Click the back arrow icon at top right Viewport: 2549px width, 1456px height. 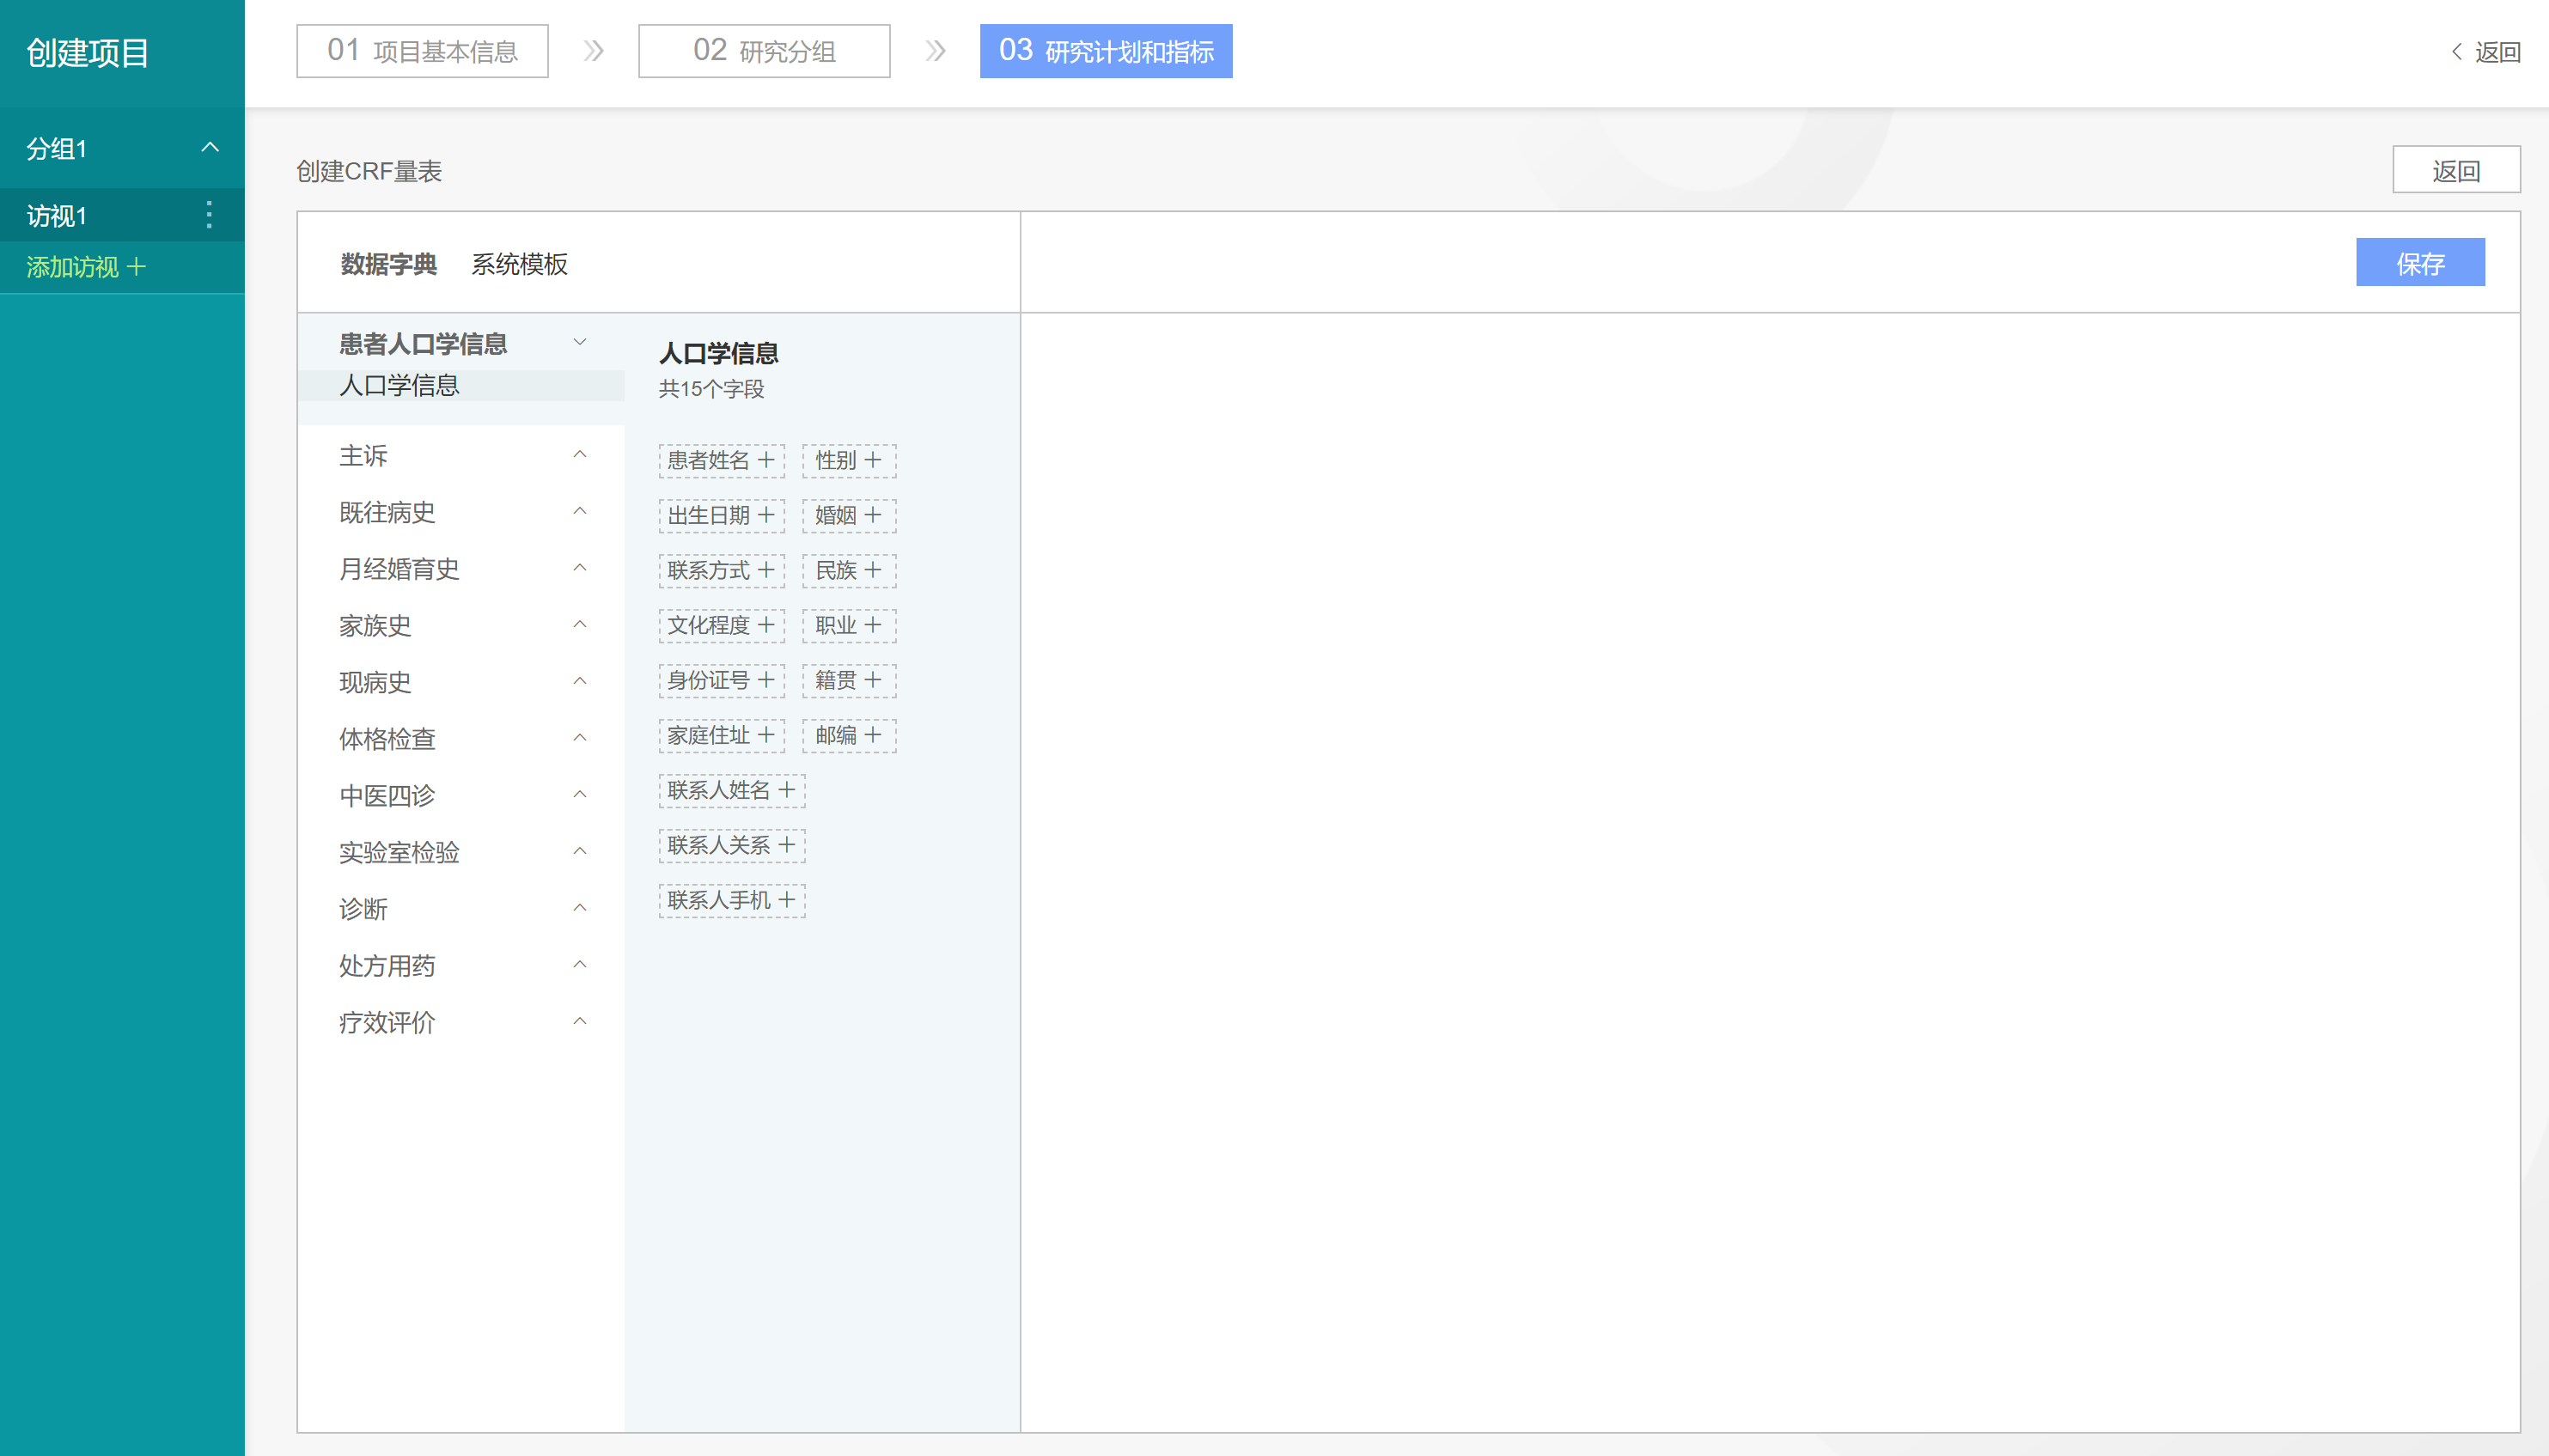2457,52
